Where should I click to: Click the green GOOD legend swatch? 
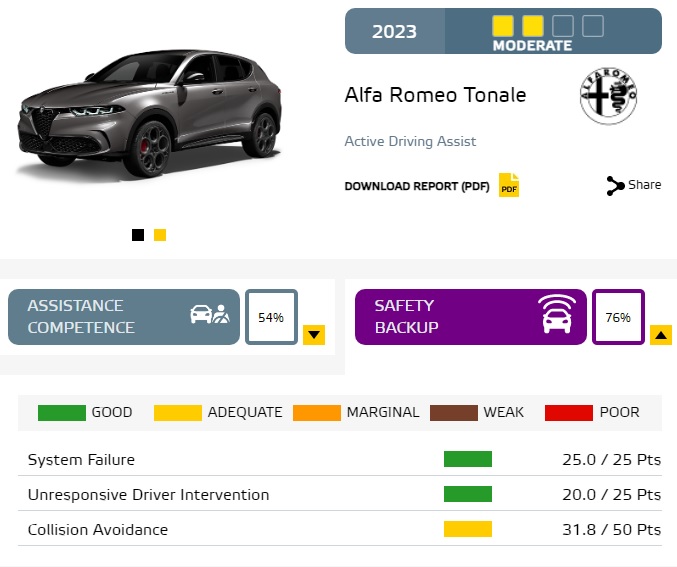tap(62, 412)
